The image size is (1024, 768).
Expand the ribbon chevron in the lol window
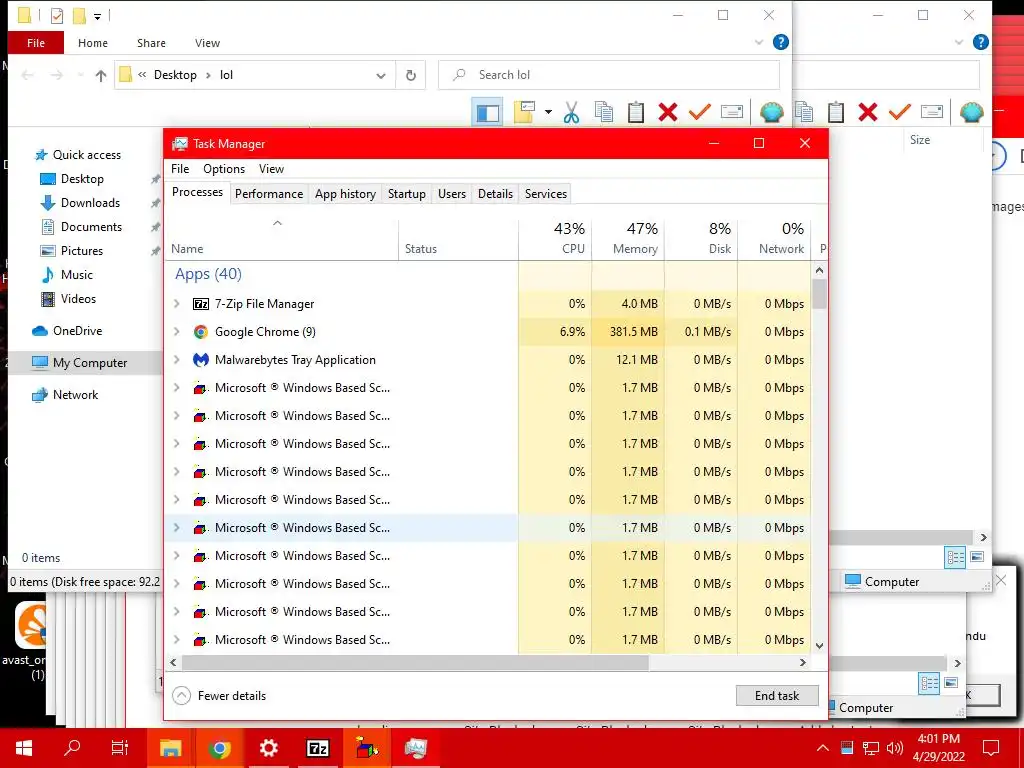(x=759, y=42)
